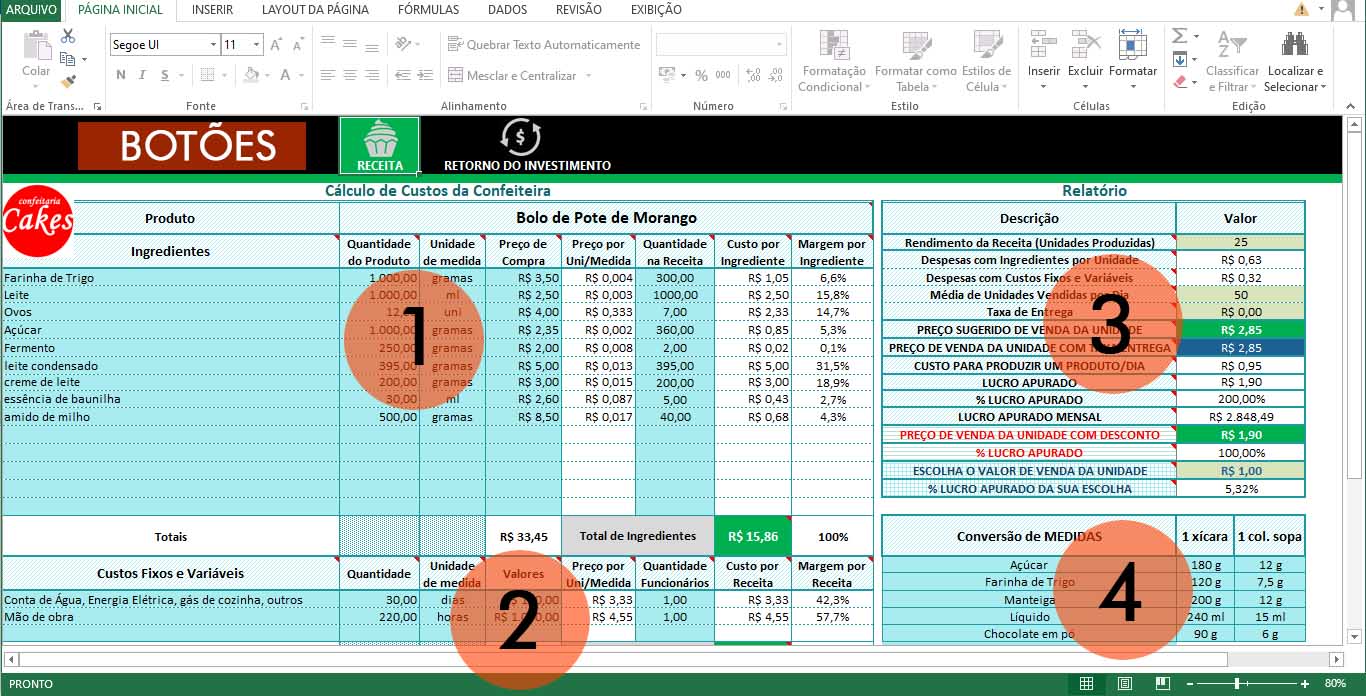
Task: Click the decrease indent icon
Action: coord(403,75)
